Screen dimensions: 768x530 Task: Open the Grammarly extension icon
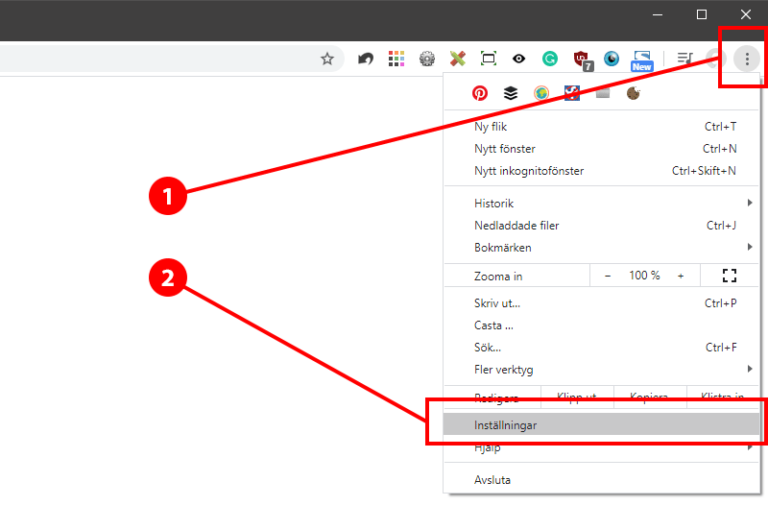click(550, 59)
